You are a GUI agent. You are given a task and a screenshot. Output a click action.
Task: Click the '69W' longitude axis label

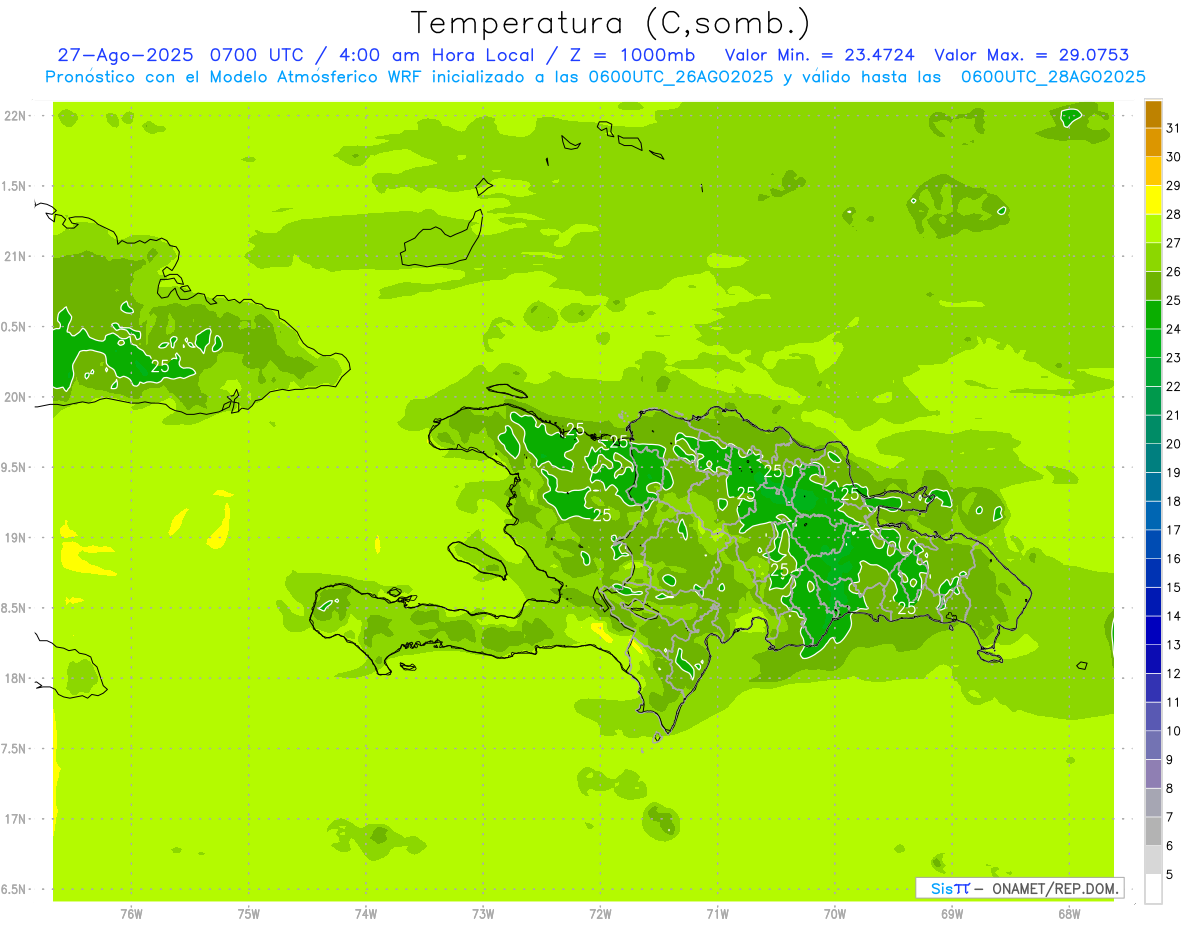952,915
